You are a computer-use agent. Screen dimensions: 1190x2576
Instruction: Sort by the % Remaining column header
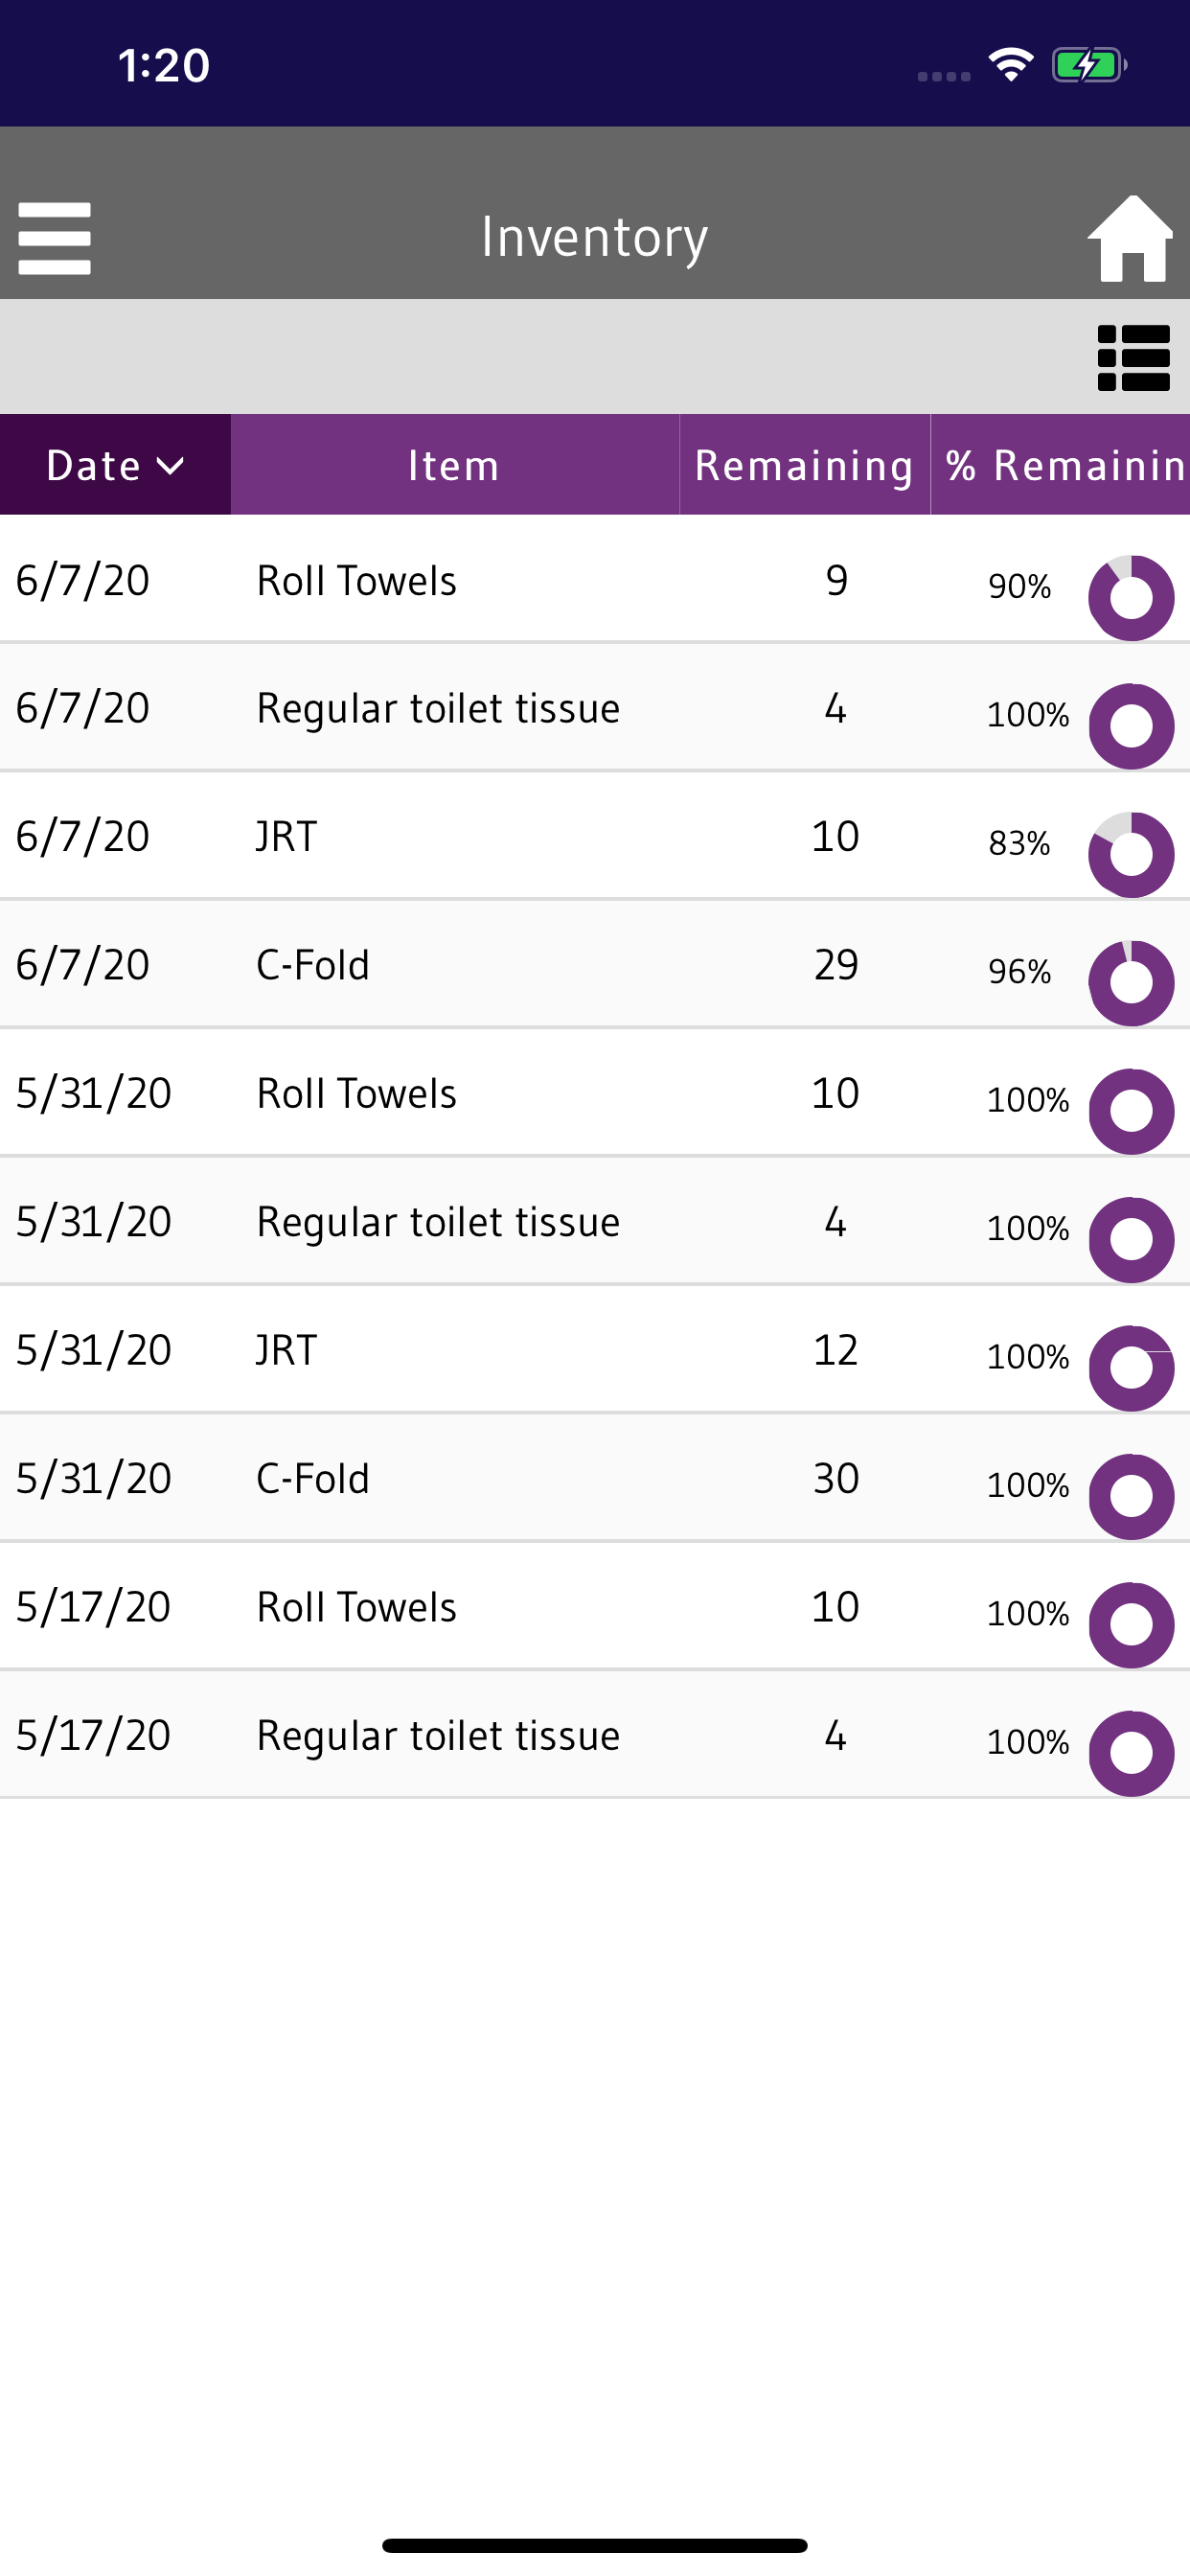tap(1061, 465)
